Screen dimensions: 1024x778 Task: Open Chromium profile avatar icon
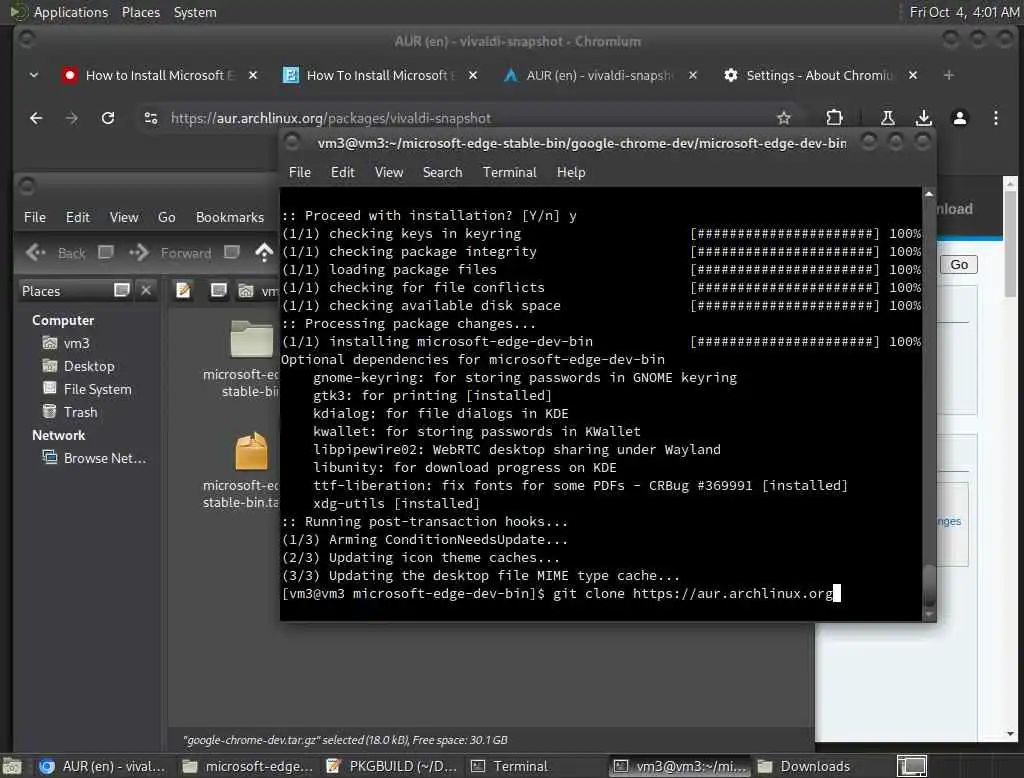click(959, 118)
